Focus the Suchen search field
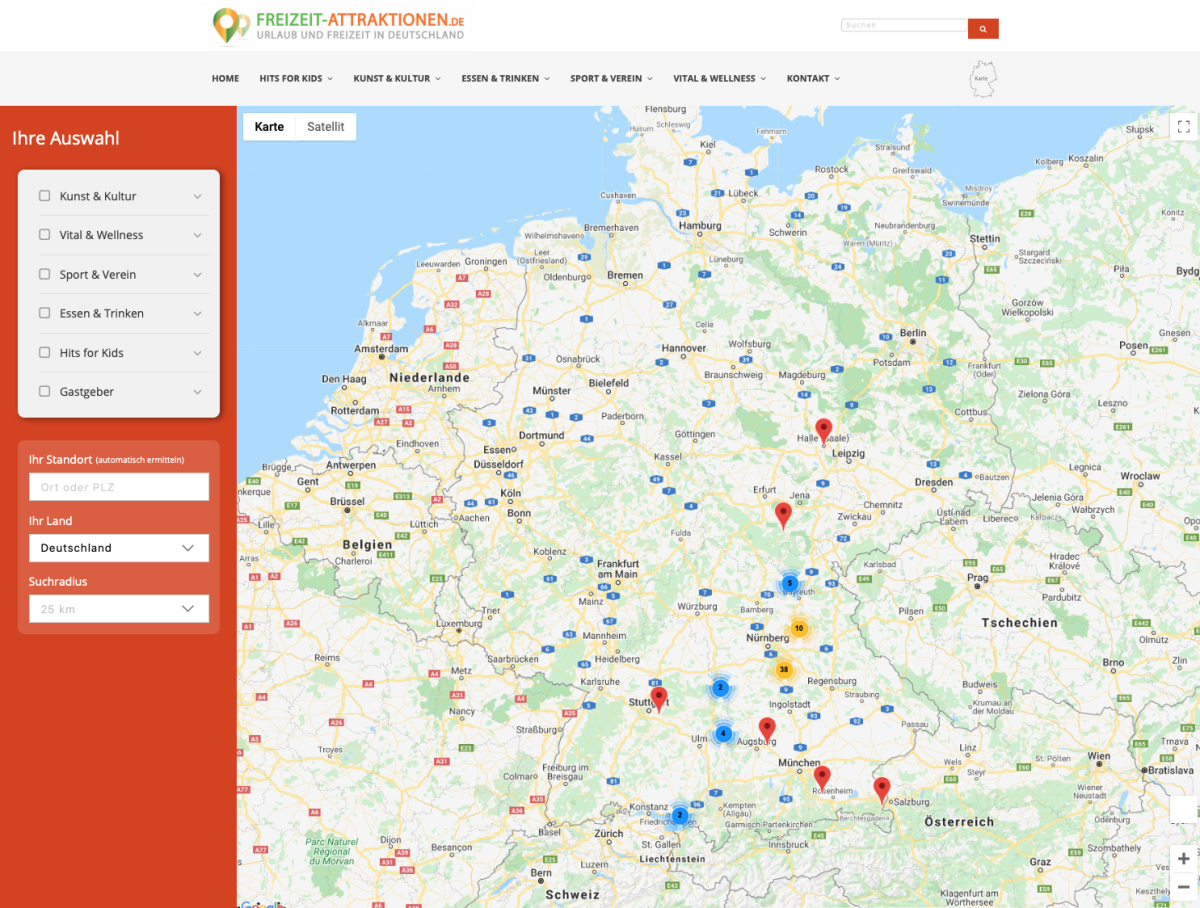The image size is (1200, 908). [x=904, y=25]
